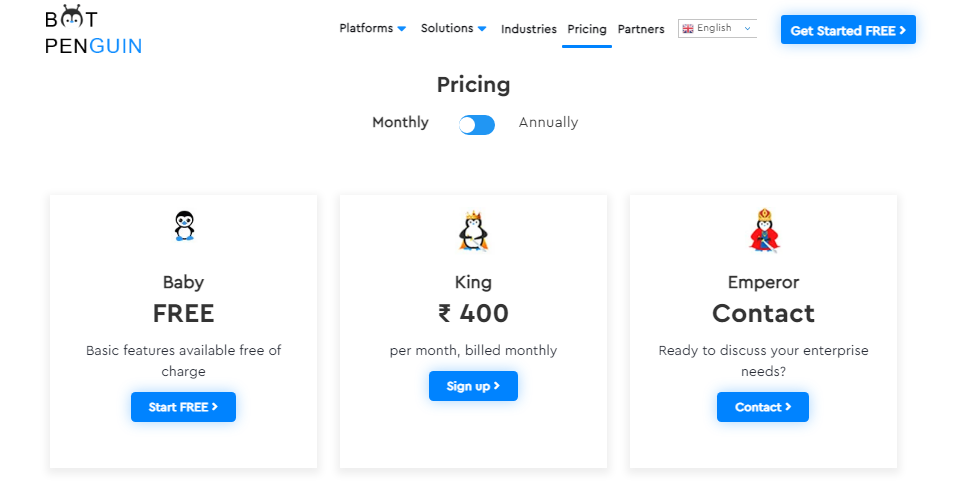Open the Partners nav link
Screen dimensions: 971x488
pyautogui.click(x=641, y=30)
